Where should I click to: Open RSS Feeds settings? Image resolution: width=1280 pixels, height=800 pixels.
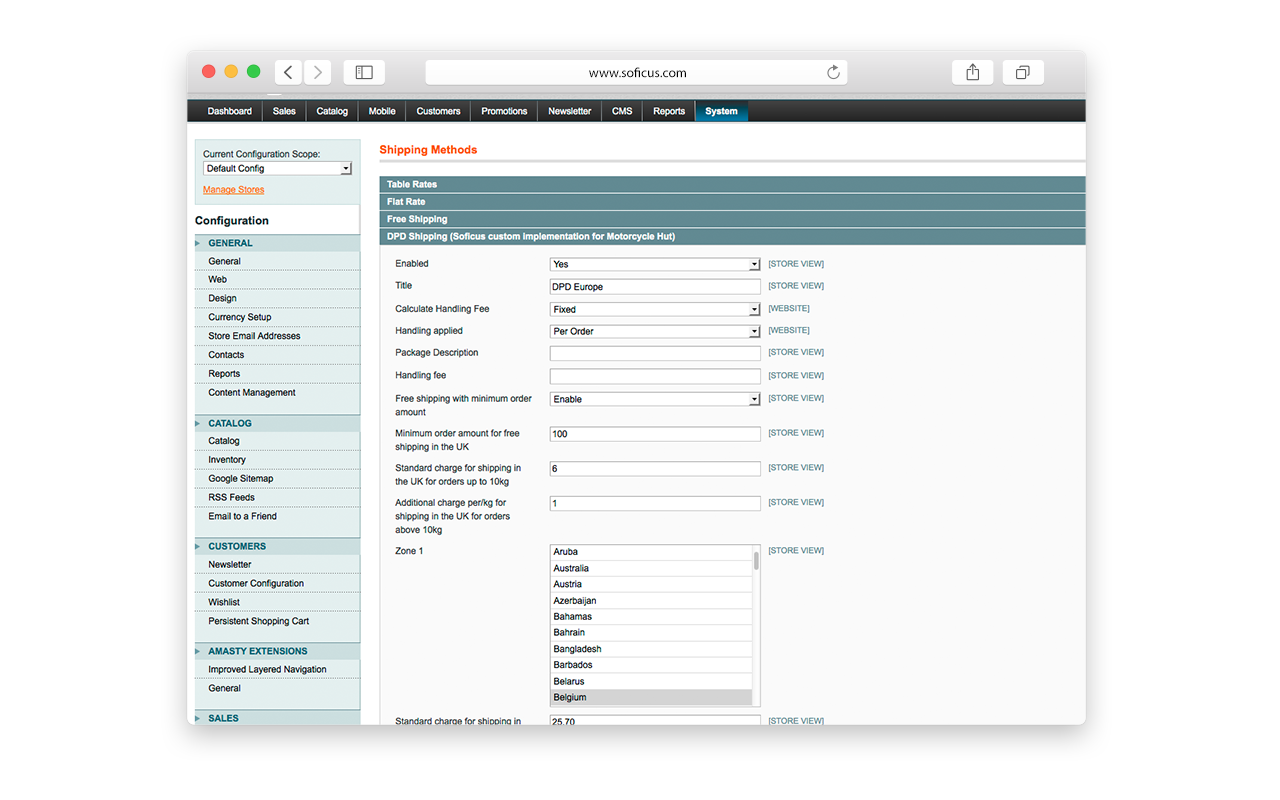pyautogui.click(x=232, y=497)
